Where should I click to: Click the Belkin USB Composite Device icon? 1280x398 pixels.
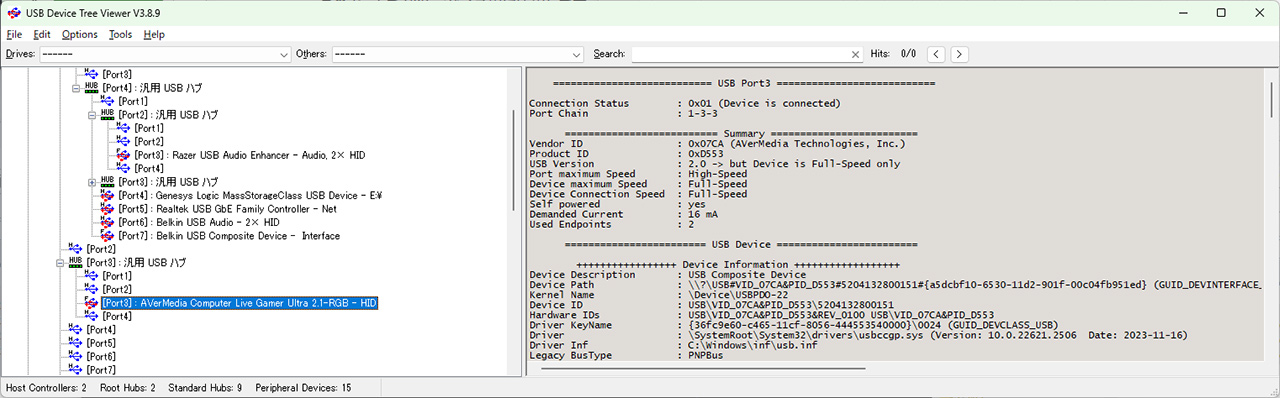107,236
